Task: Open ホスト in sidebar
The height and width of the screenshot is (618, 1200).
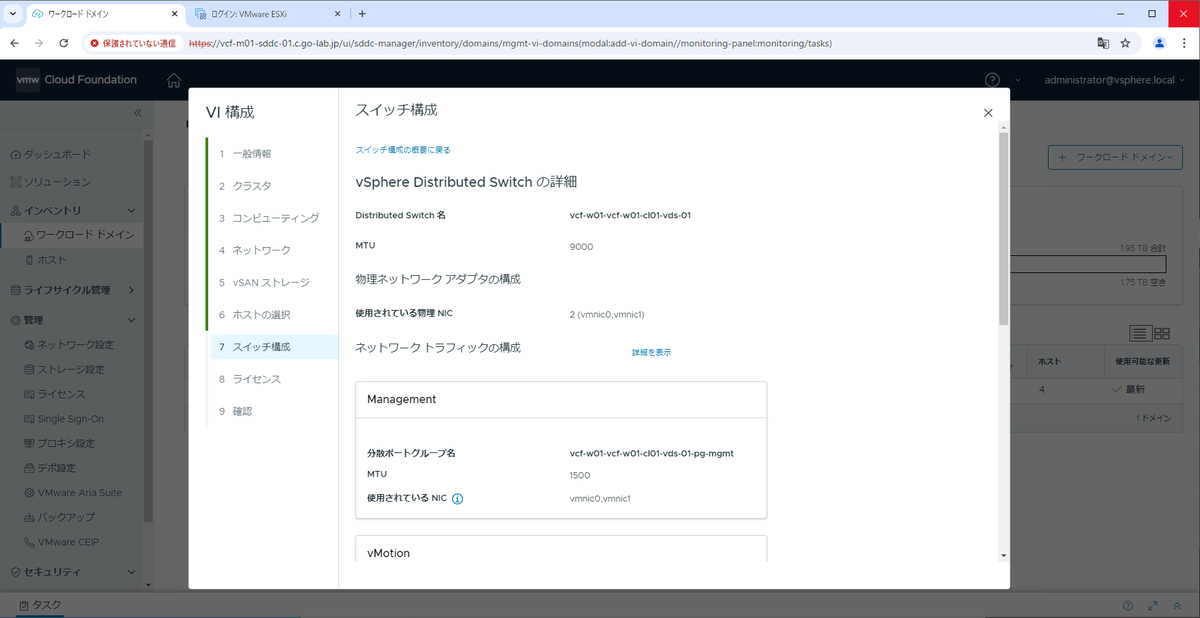Action: coord(45,260)
